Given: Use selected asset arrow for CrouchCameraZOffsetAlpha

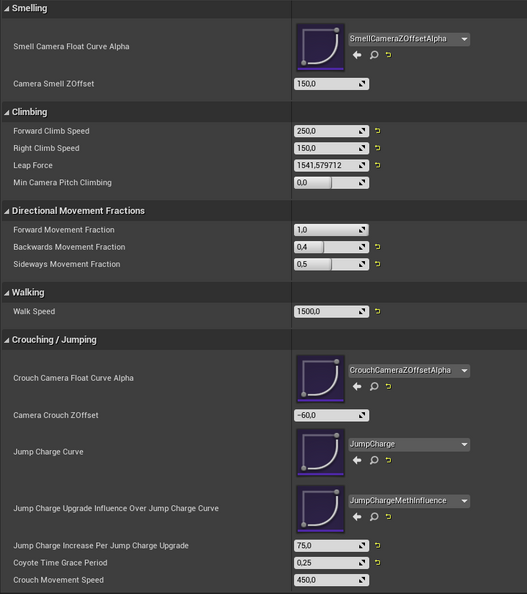Looking at the screenshot, I should [357, 386].
